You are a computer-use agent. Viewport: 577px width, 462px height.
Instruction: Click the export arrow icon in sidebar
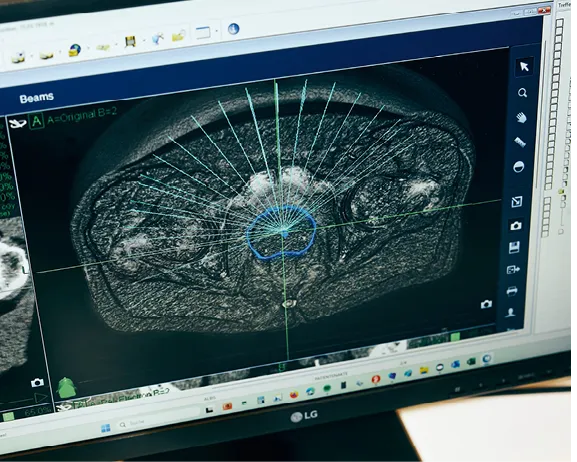[x=513, y=269]
